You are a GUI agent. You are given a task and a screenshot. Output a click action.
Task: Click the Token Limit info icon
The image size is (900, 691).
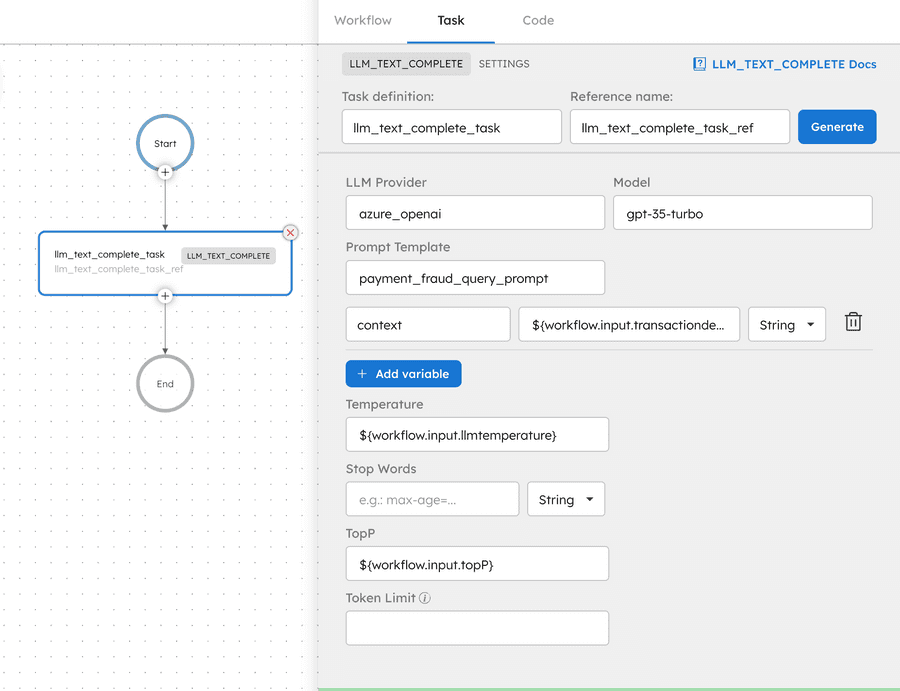(425, 599)
